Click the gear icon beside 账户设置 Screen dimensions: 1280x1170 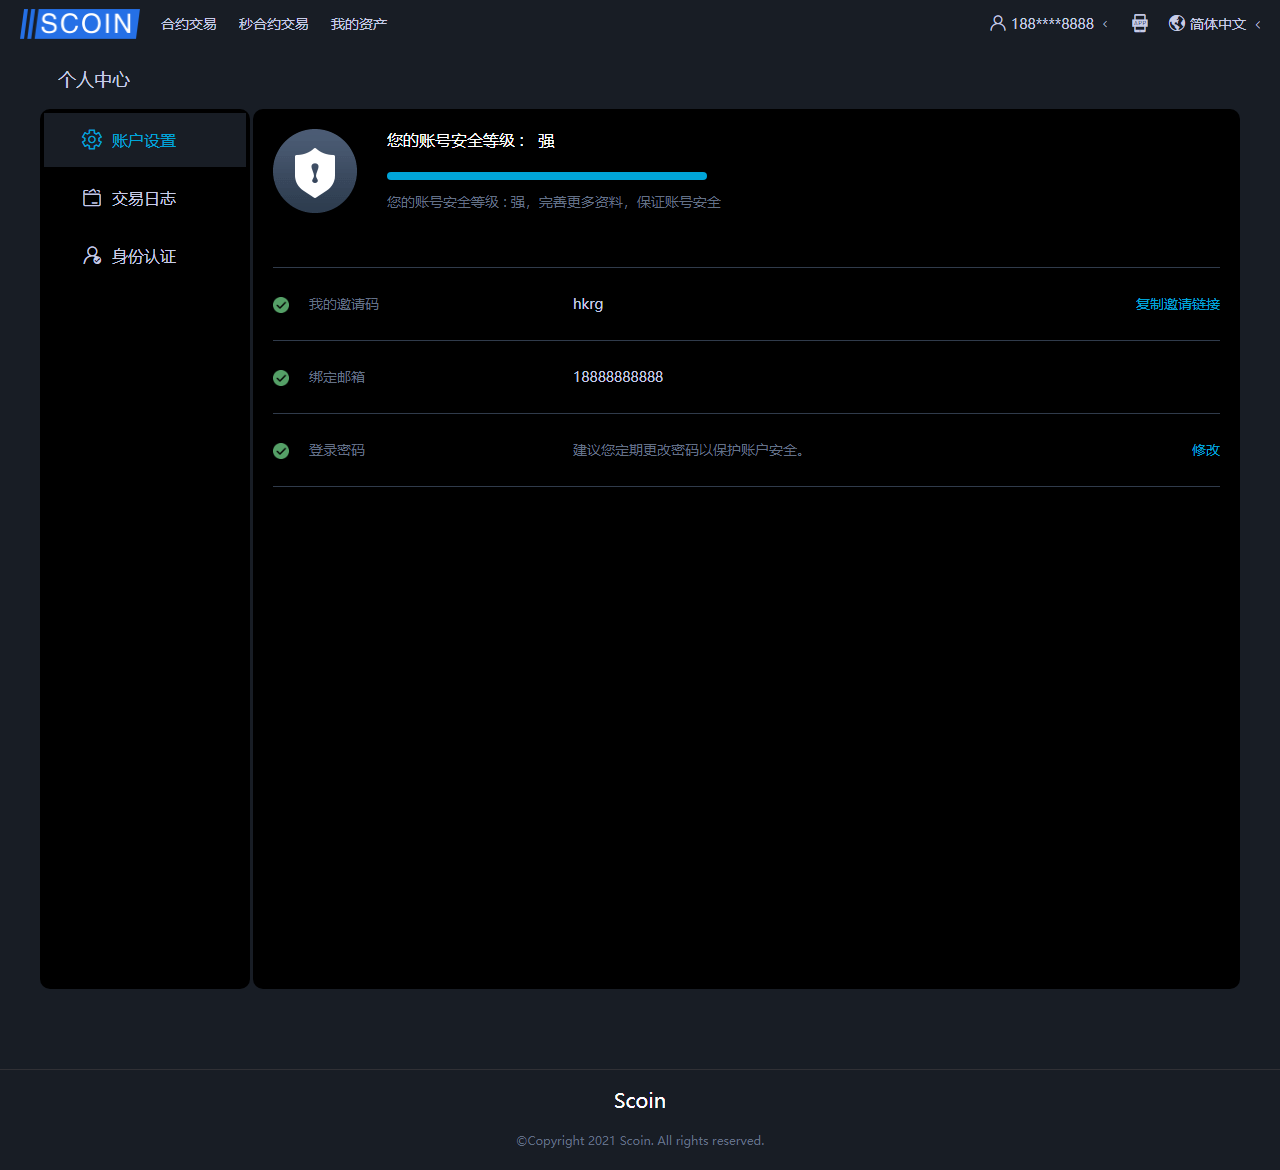tap(92, 140)
